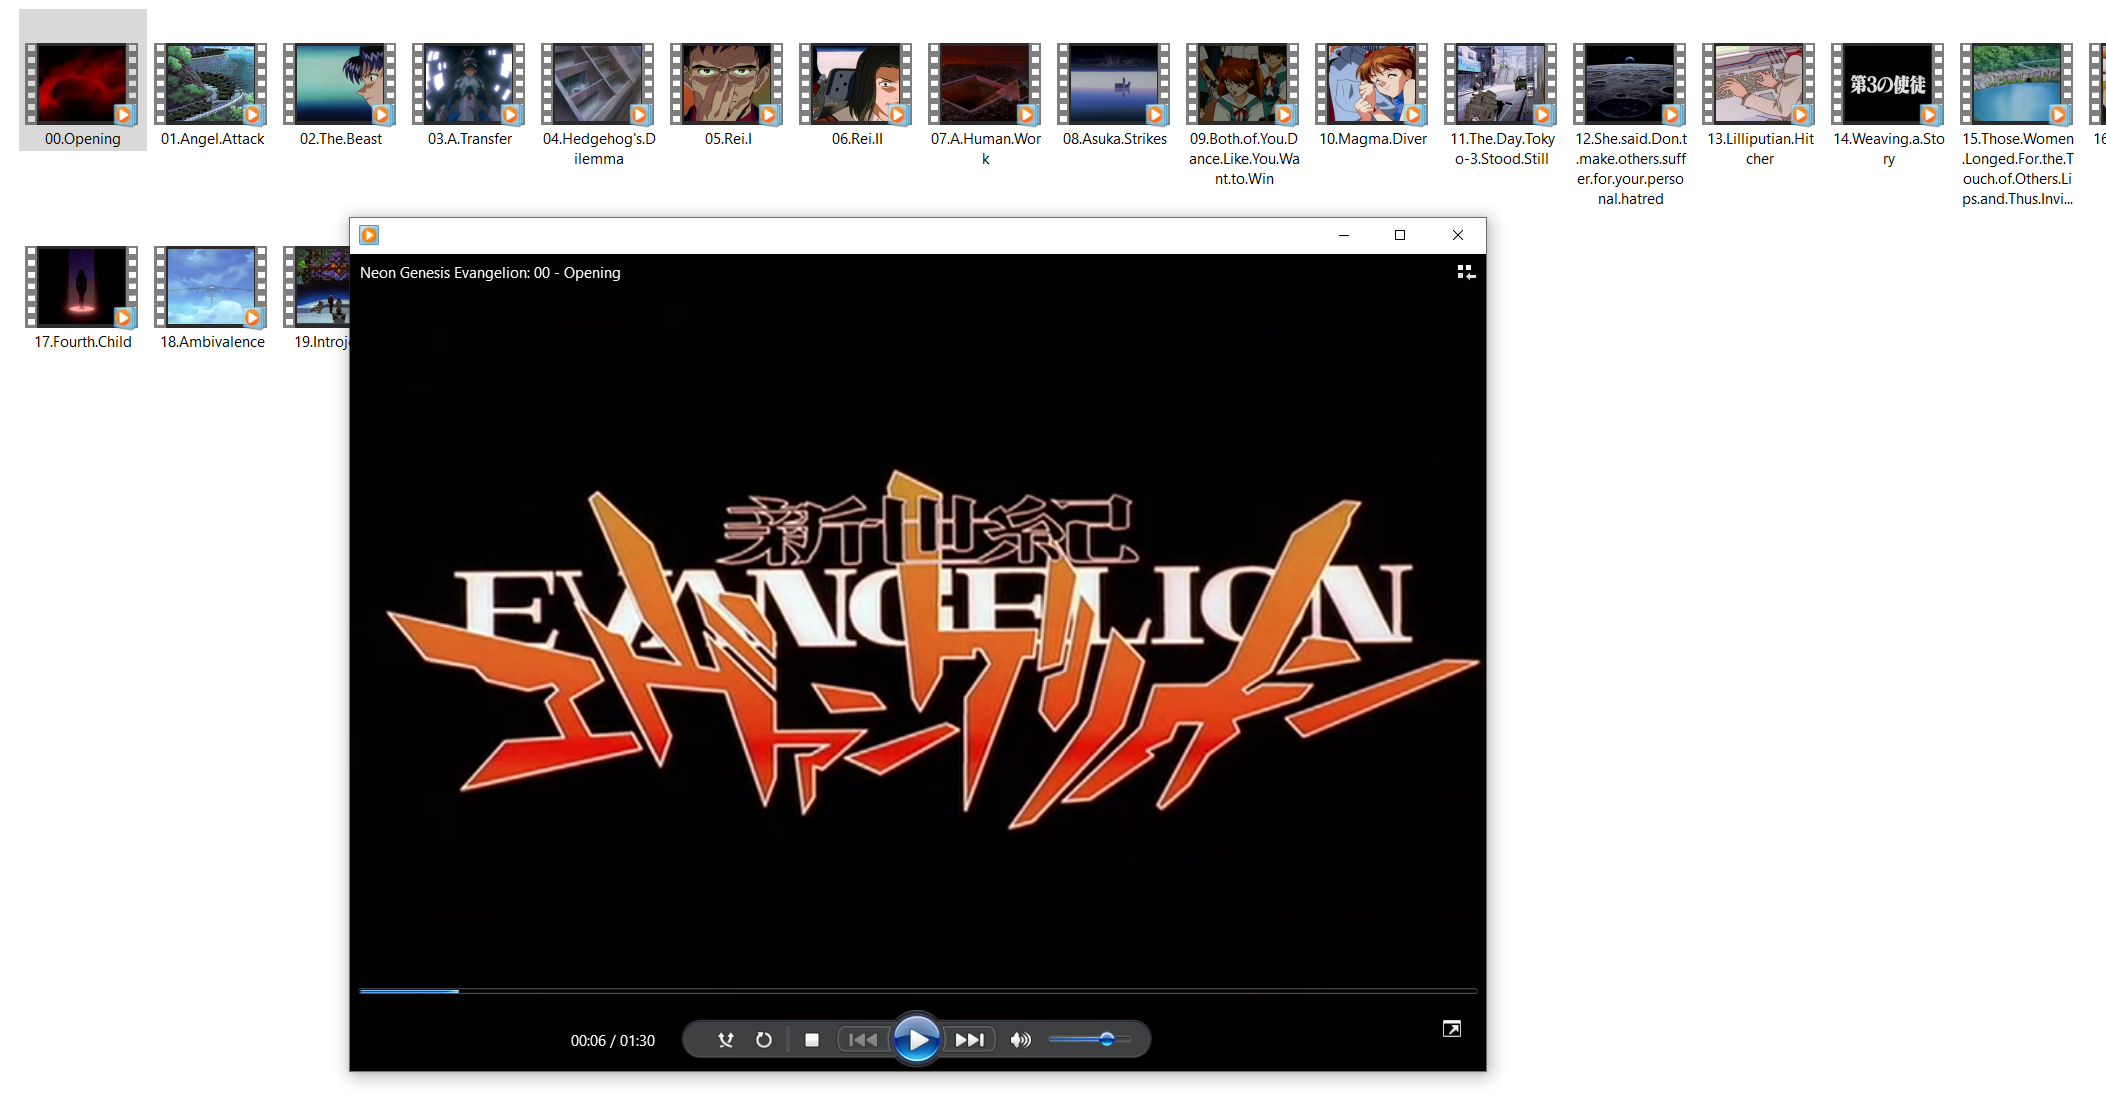This screenshot has width=2106, height=1111.
Task: Select the 14.Weaving.a.Story video file
Action: [x=1888, y=86]
